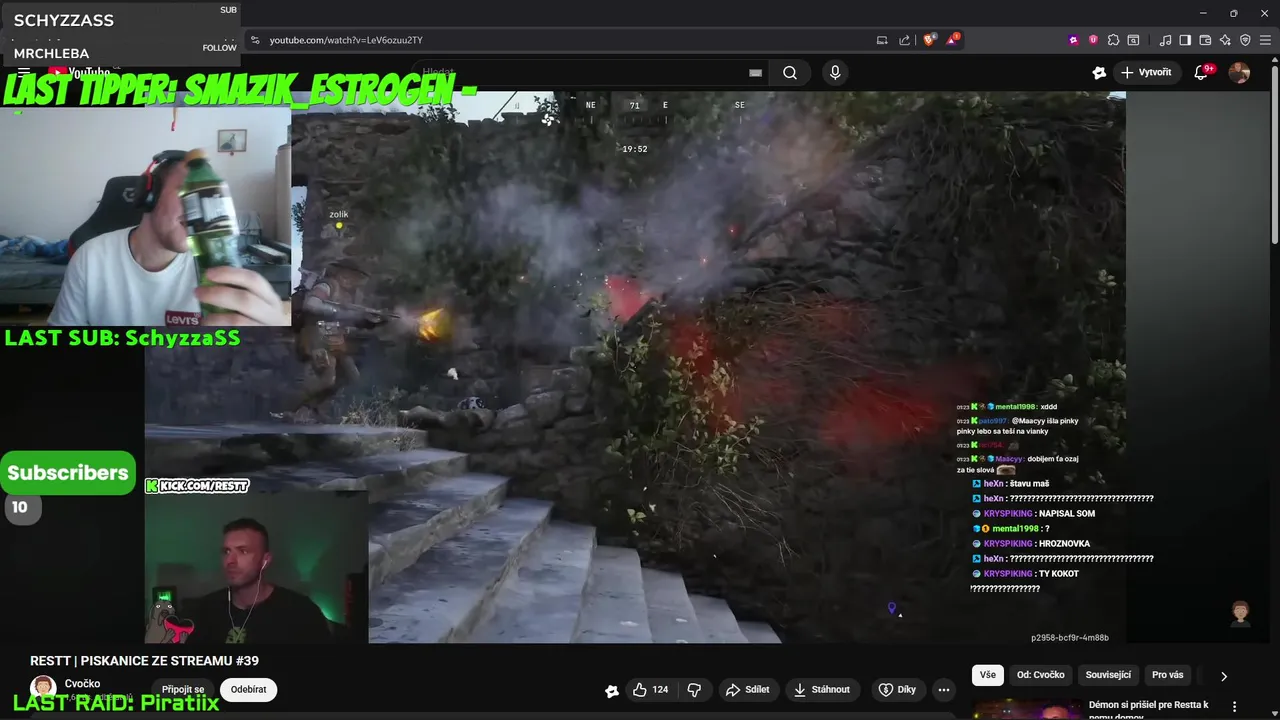Viewport: 1280px width, 720px height.
Task: Open the extensions puzzle-piece menu
Action: [1113, 40]
